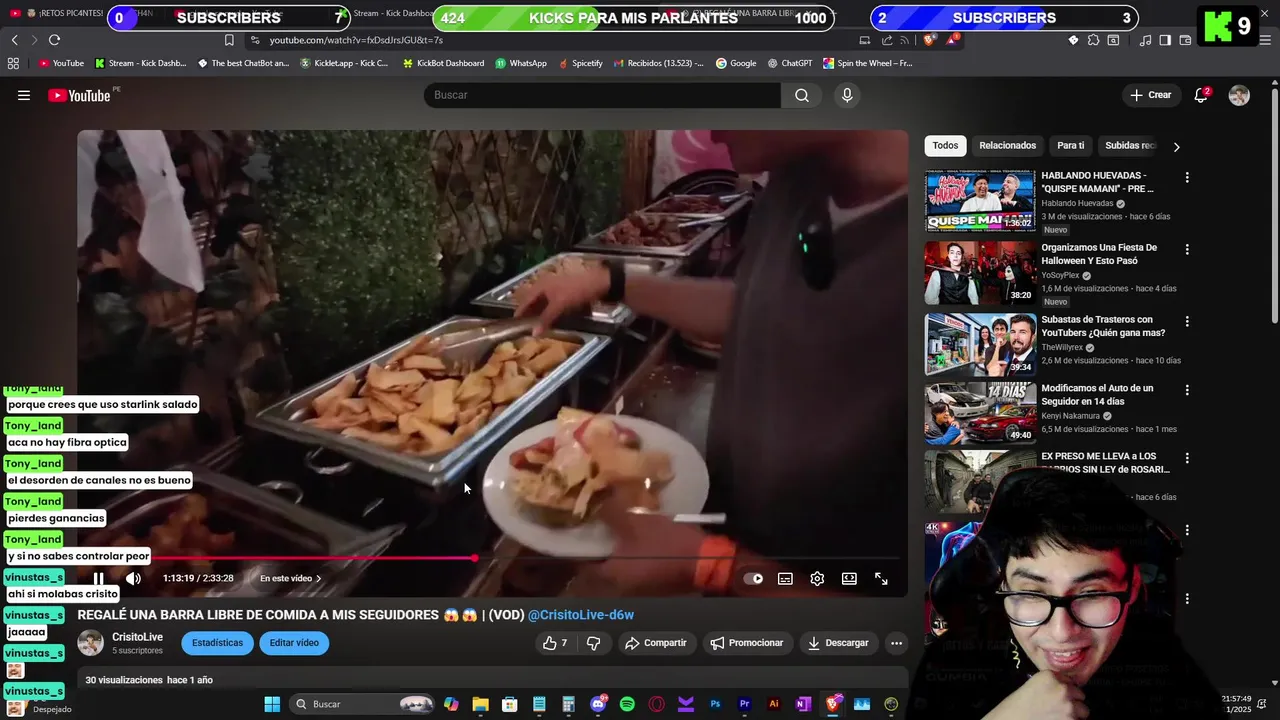The height and width of the screenshot is (720, 1280).
Task: Click the address bar URL
Action: pos(356,40)
